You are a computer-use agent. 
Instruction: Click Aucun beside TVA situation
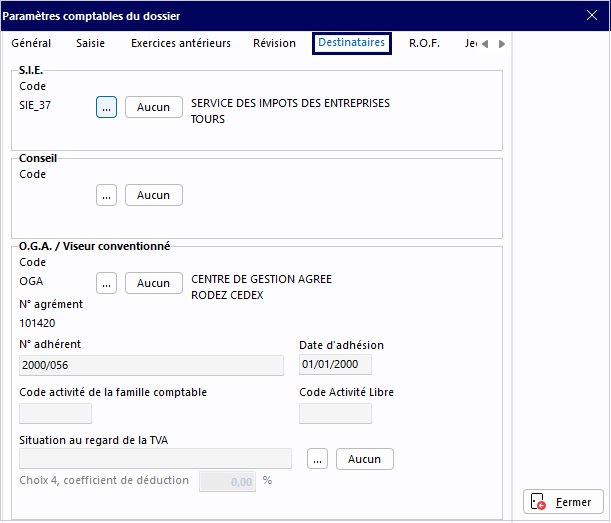click(x=365, y=459)
